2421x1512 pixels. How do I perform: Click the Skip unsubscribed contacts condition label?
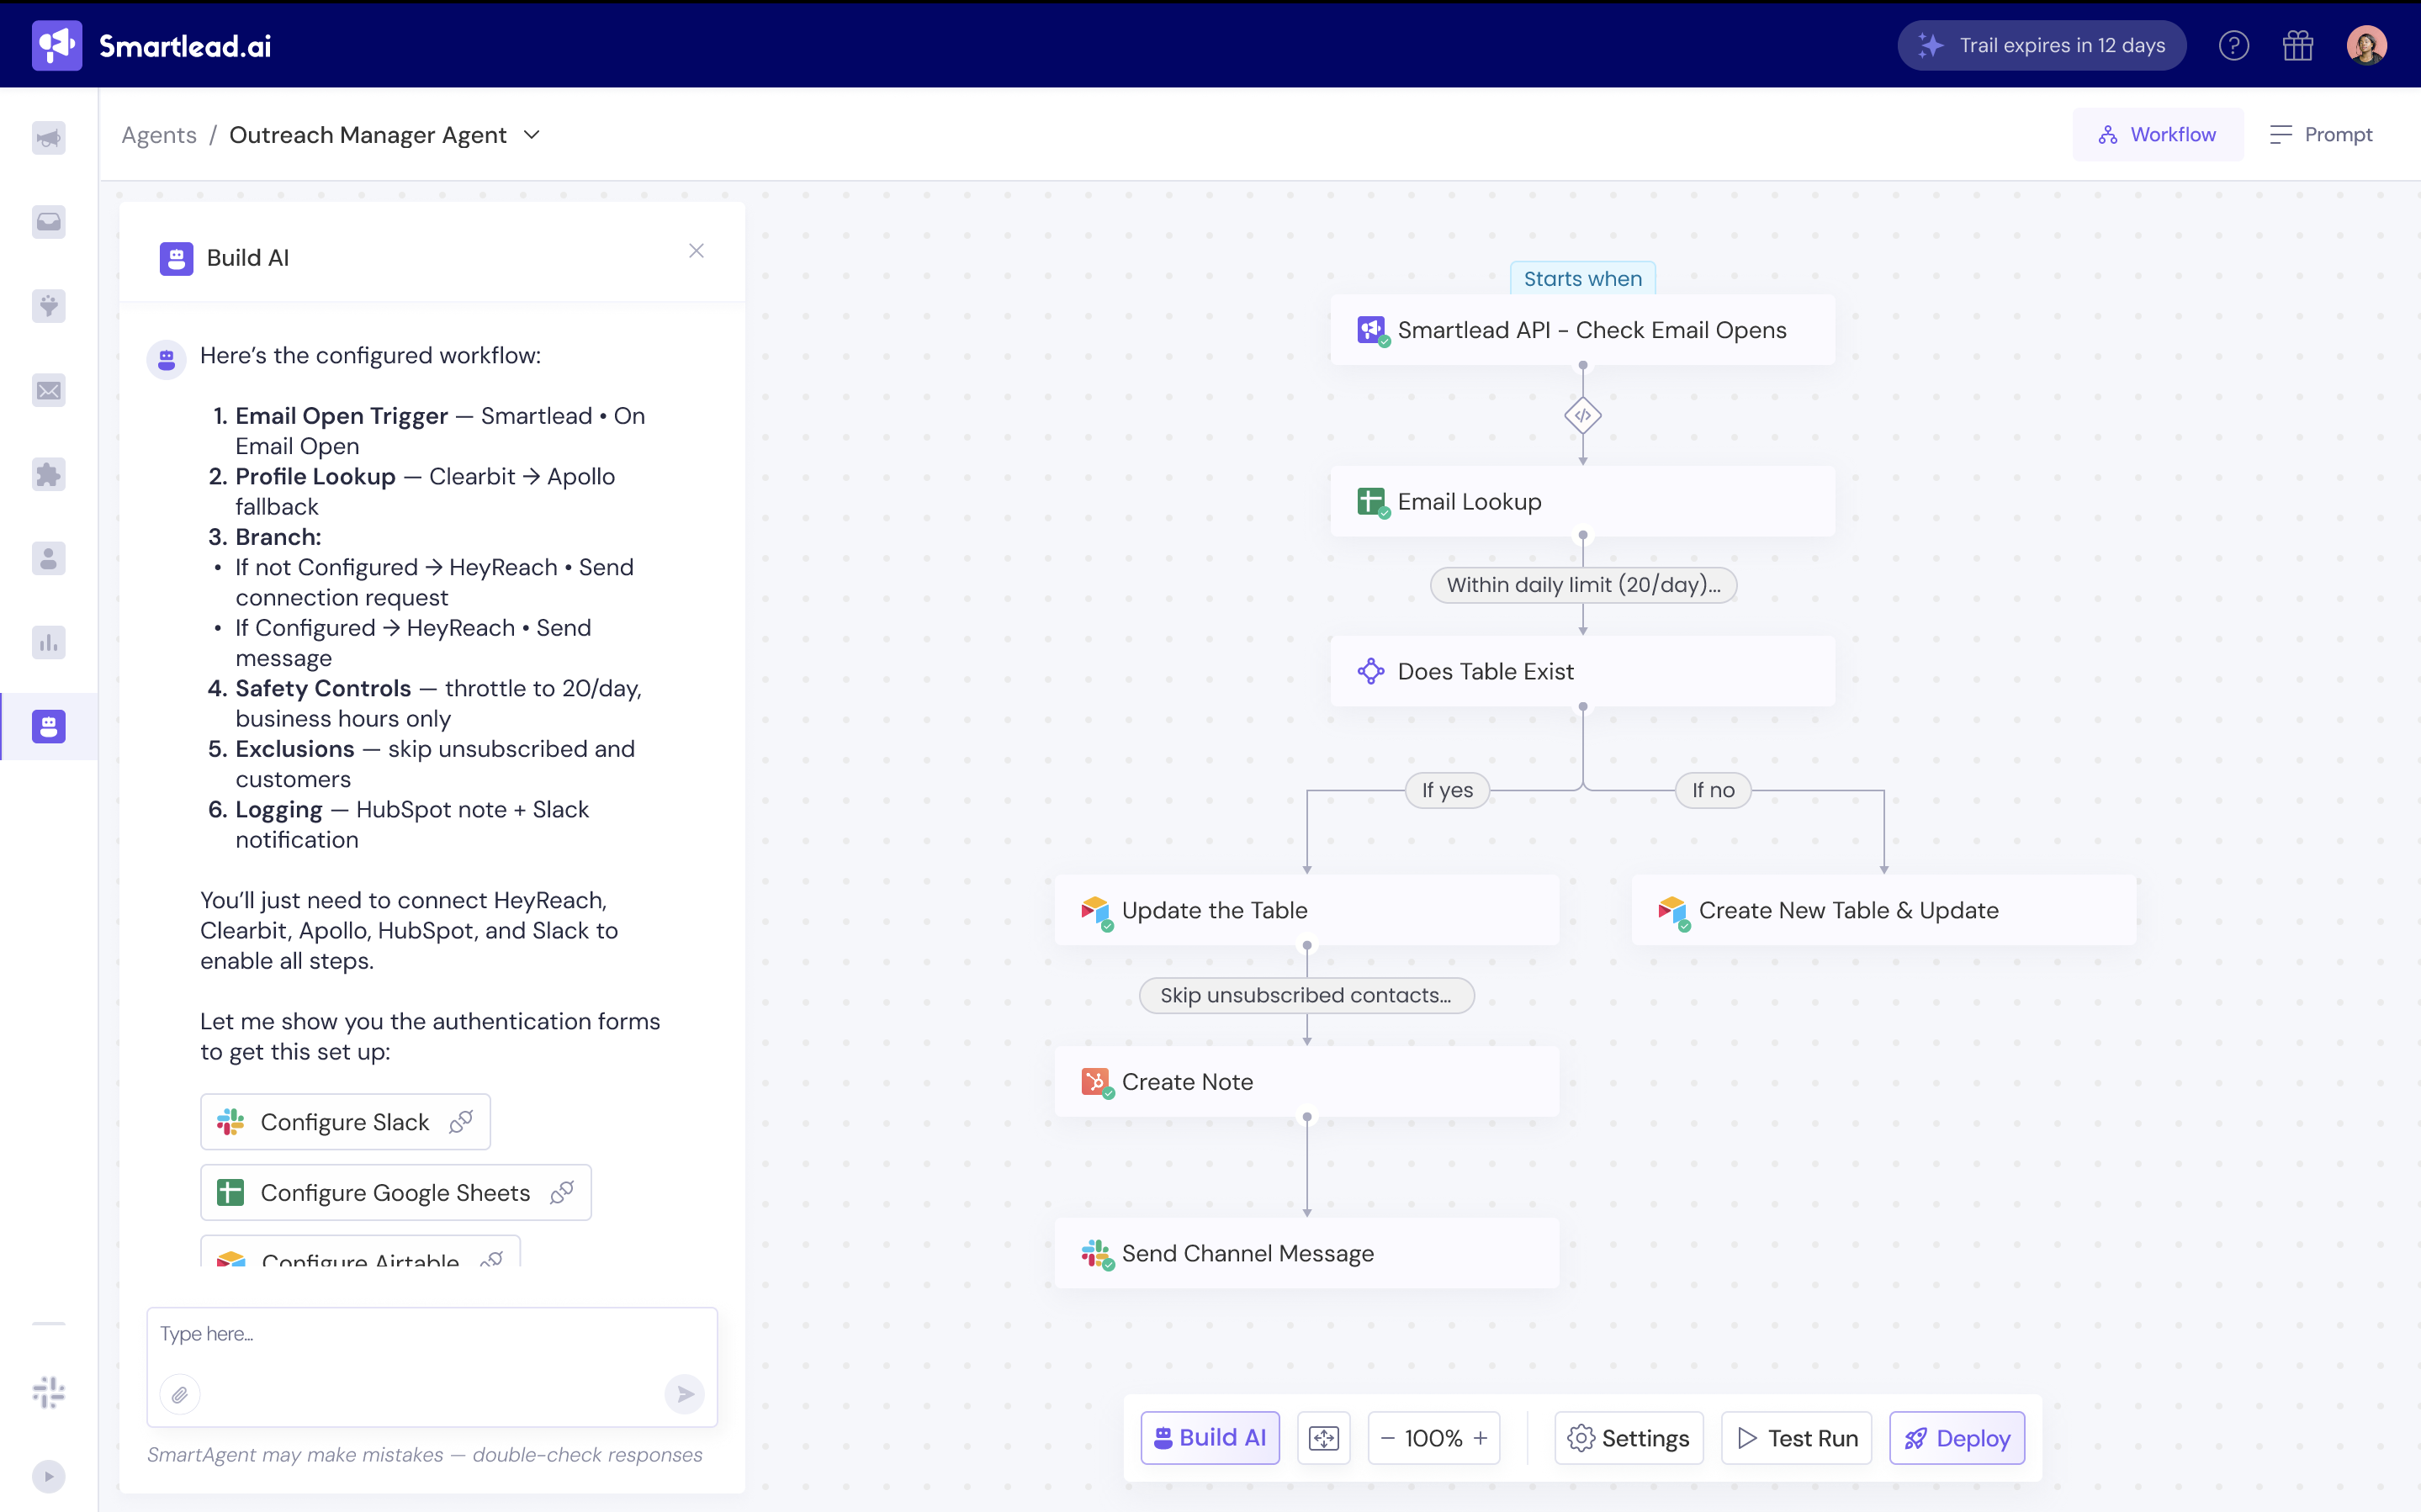[x=1307, y=995]
